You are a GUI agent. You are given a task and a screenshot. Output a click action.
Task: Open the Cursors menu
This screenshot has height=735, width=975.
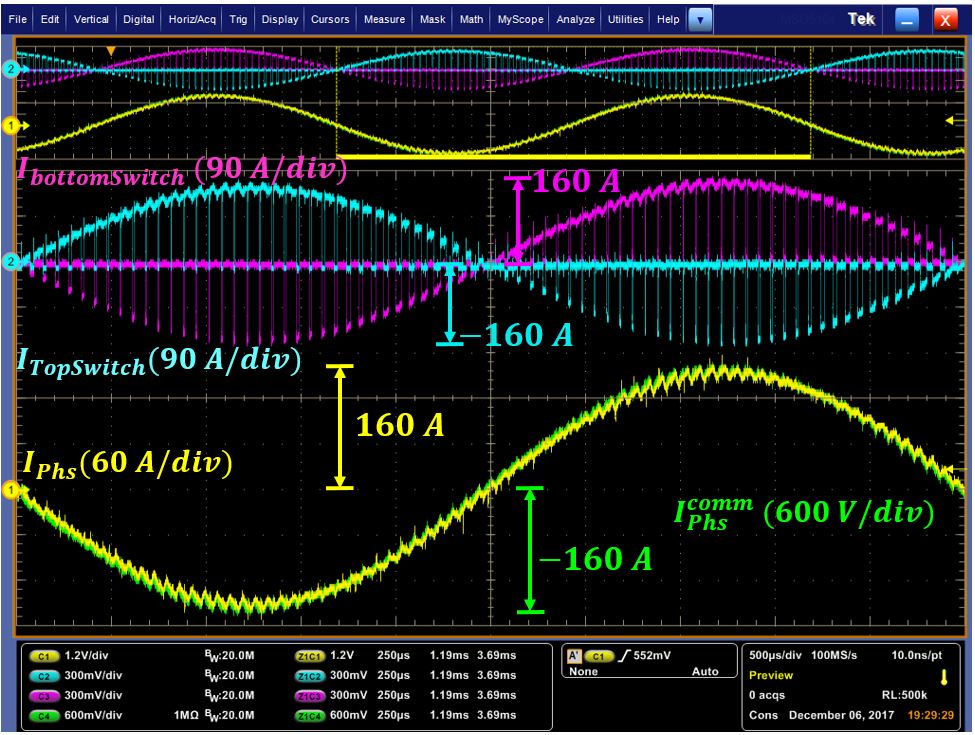[330, 19]
